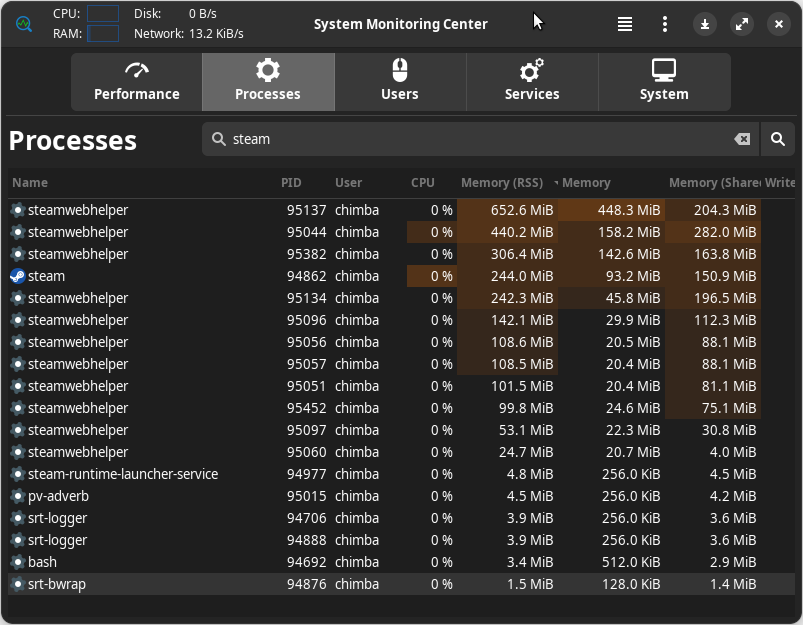
Task: Open the hamburger list menu icon
Action: (x=624, y=24)
